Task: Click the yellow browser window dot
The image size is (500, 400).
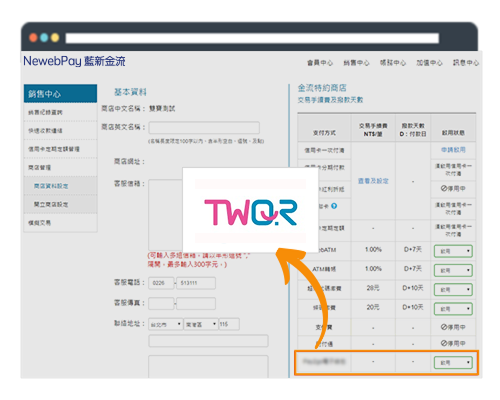Action: tap(55, 37)
